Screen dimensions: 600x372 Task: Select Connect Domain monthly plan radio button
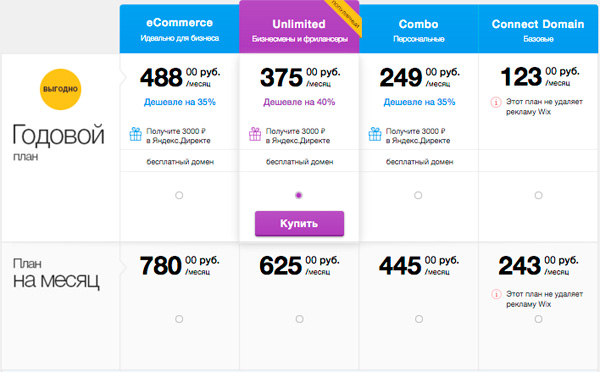(538, 319)
